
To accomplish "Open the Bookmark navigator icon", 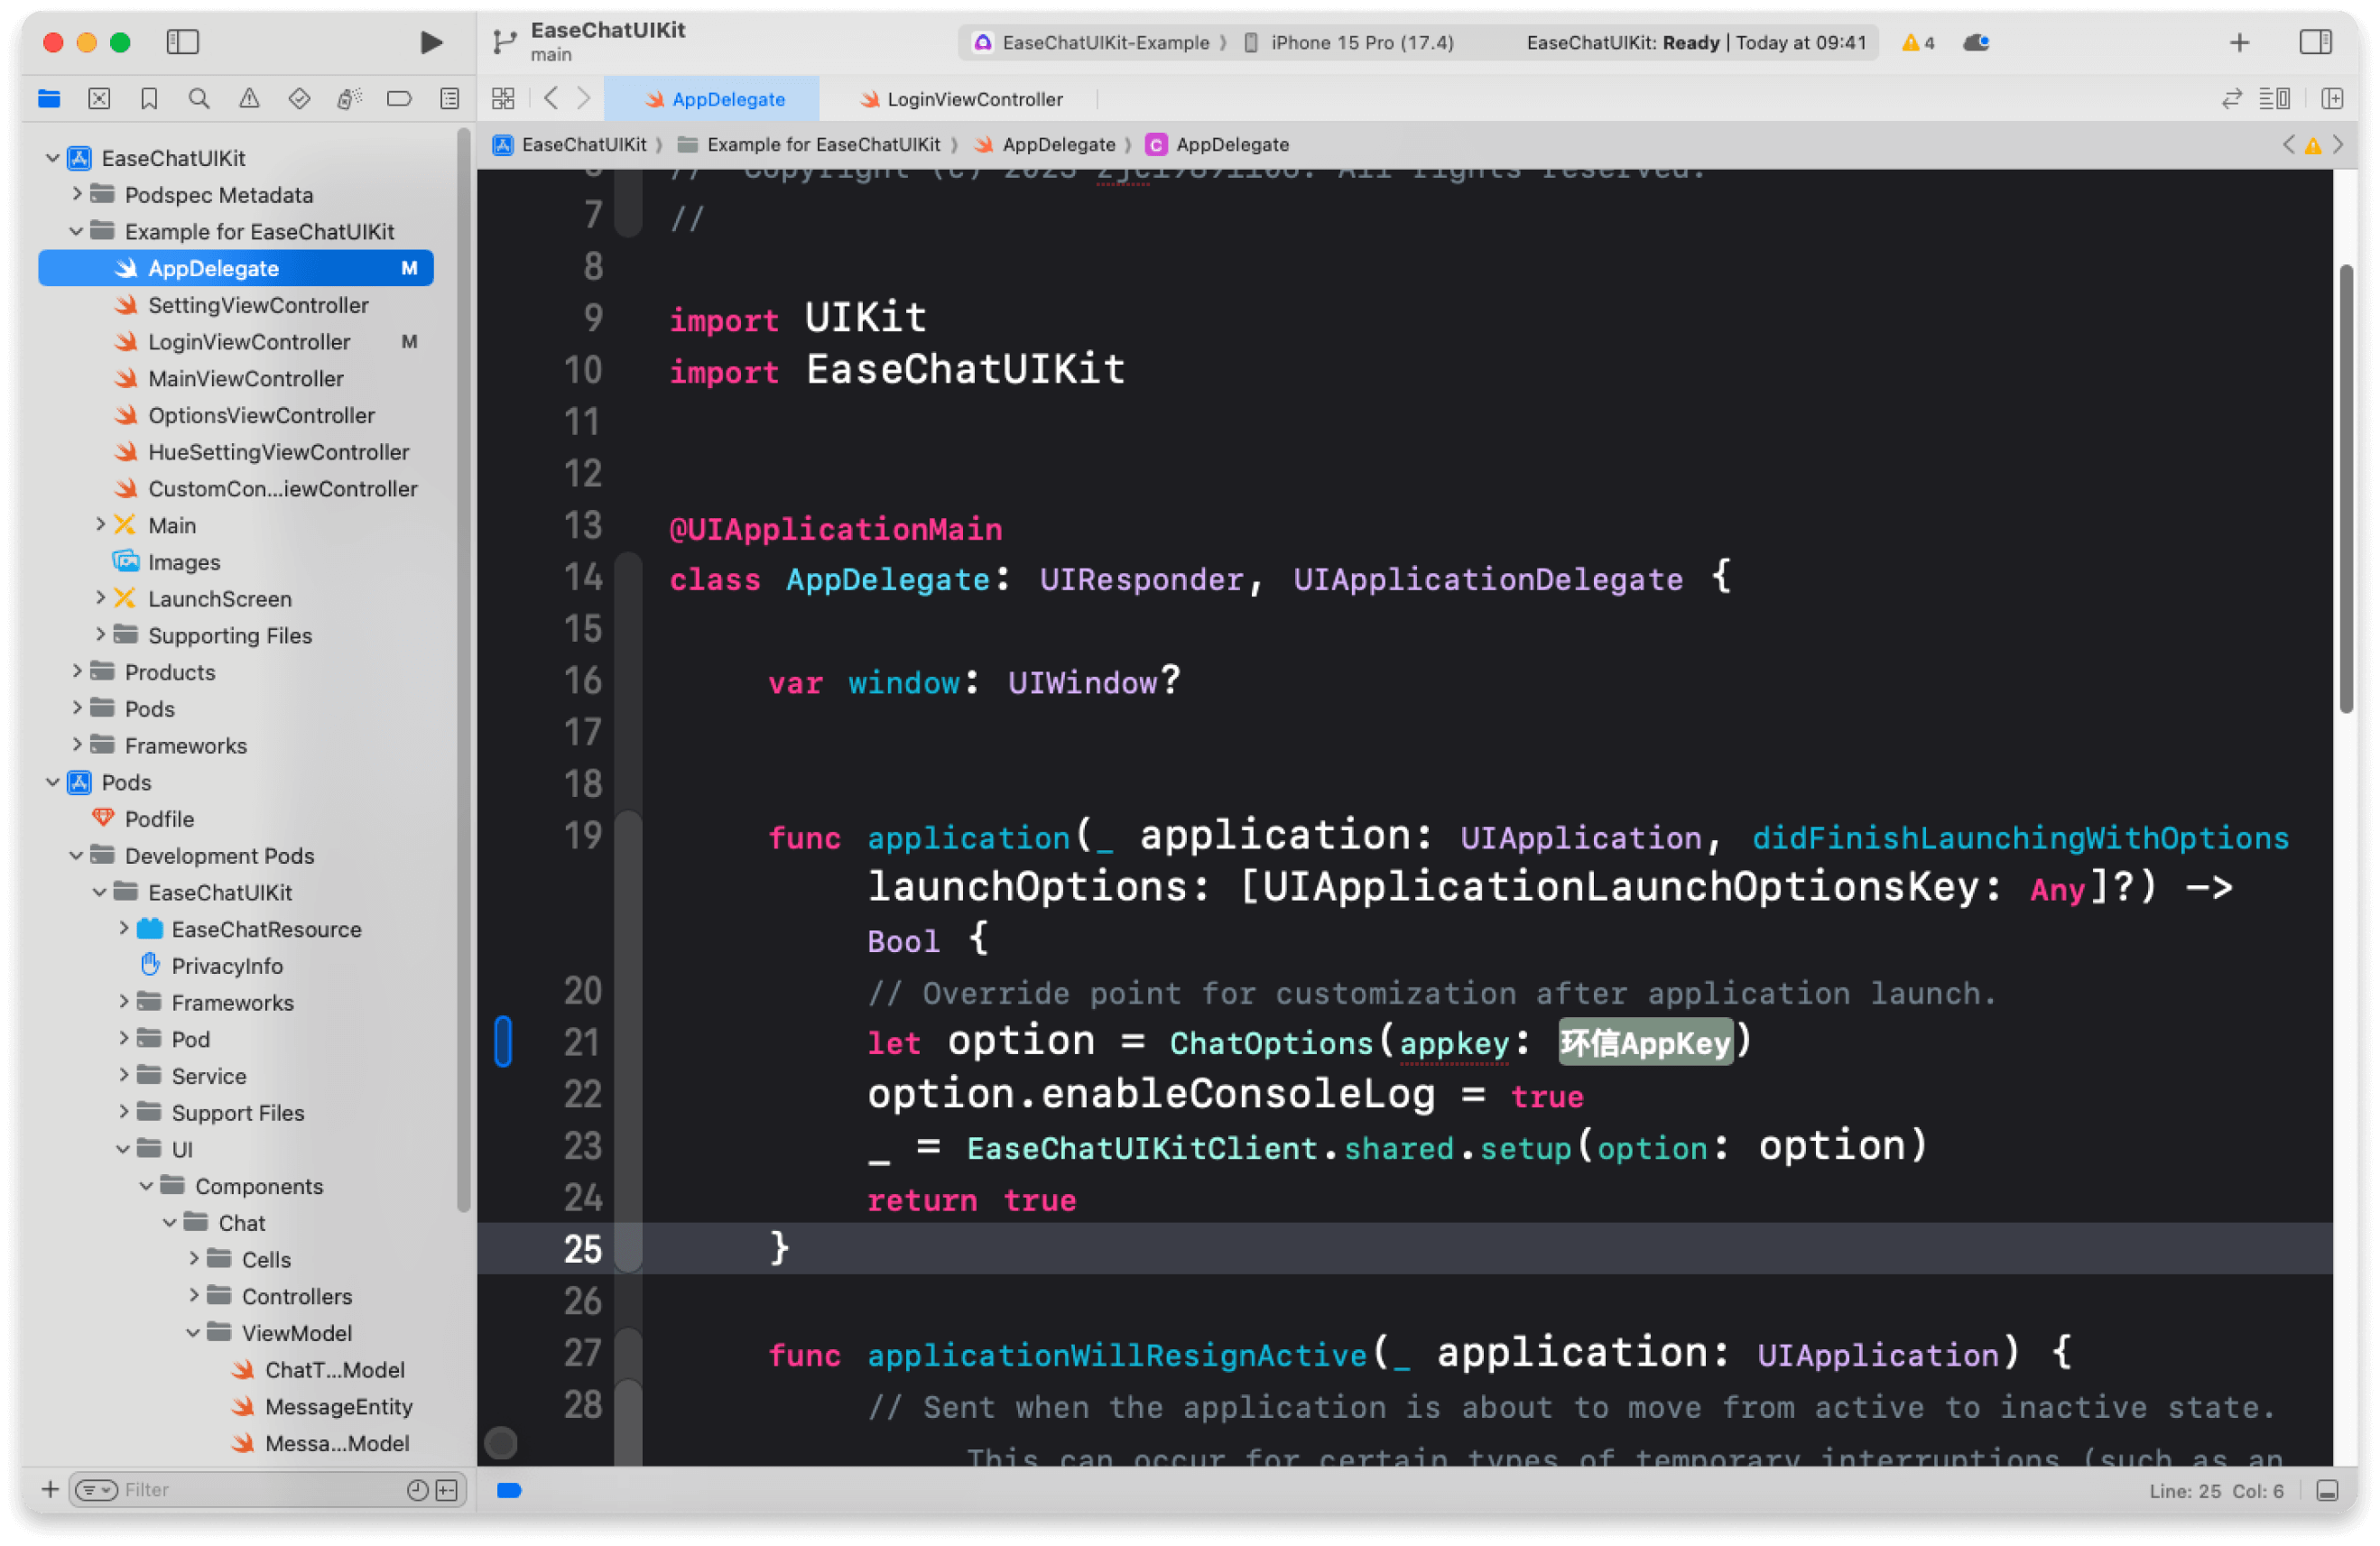I will (149, 98).
